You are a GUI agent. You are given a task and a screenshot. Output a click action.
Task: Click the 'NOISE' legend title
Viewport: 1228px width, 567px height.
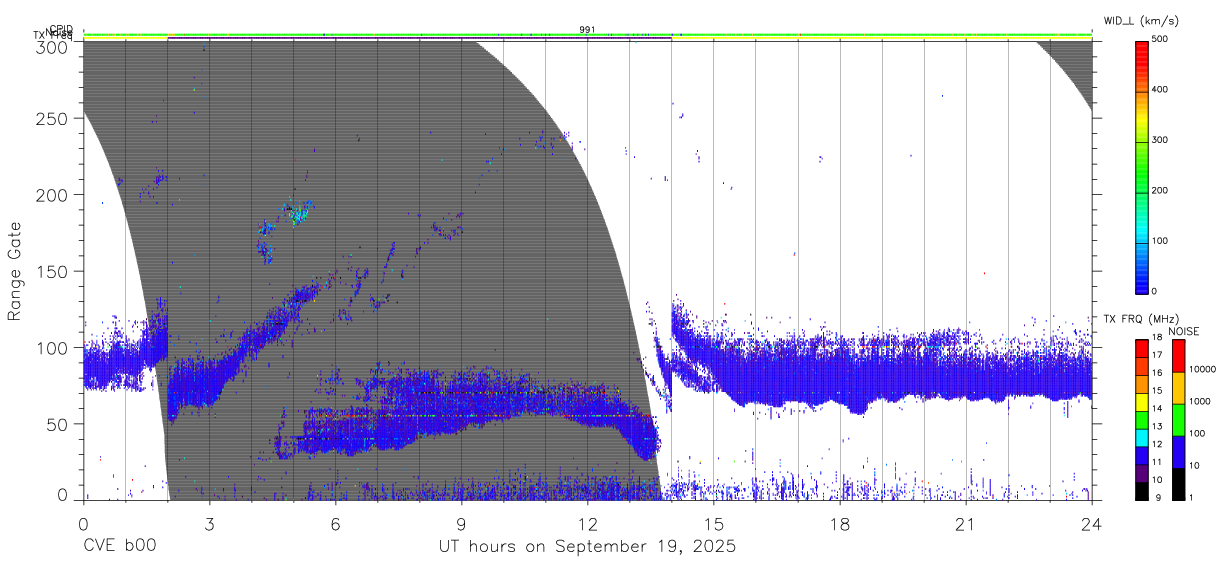[x=1183, y=331]
